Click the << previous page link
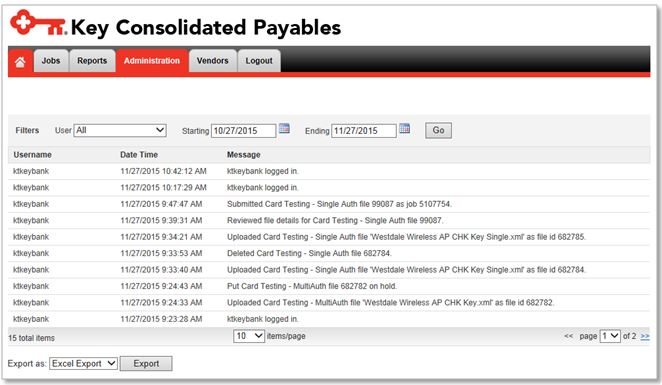This screenshot has width=662, height=385. pyautogui.click(x=569, y=336)
